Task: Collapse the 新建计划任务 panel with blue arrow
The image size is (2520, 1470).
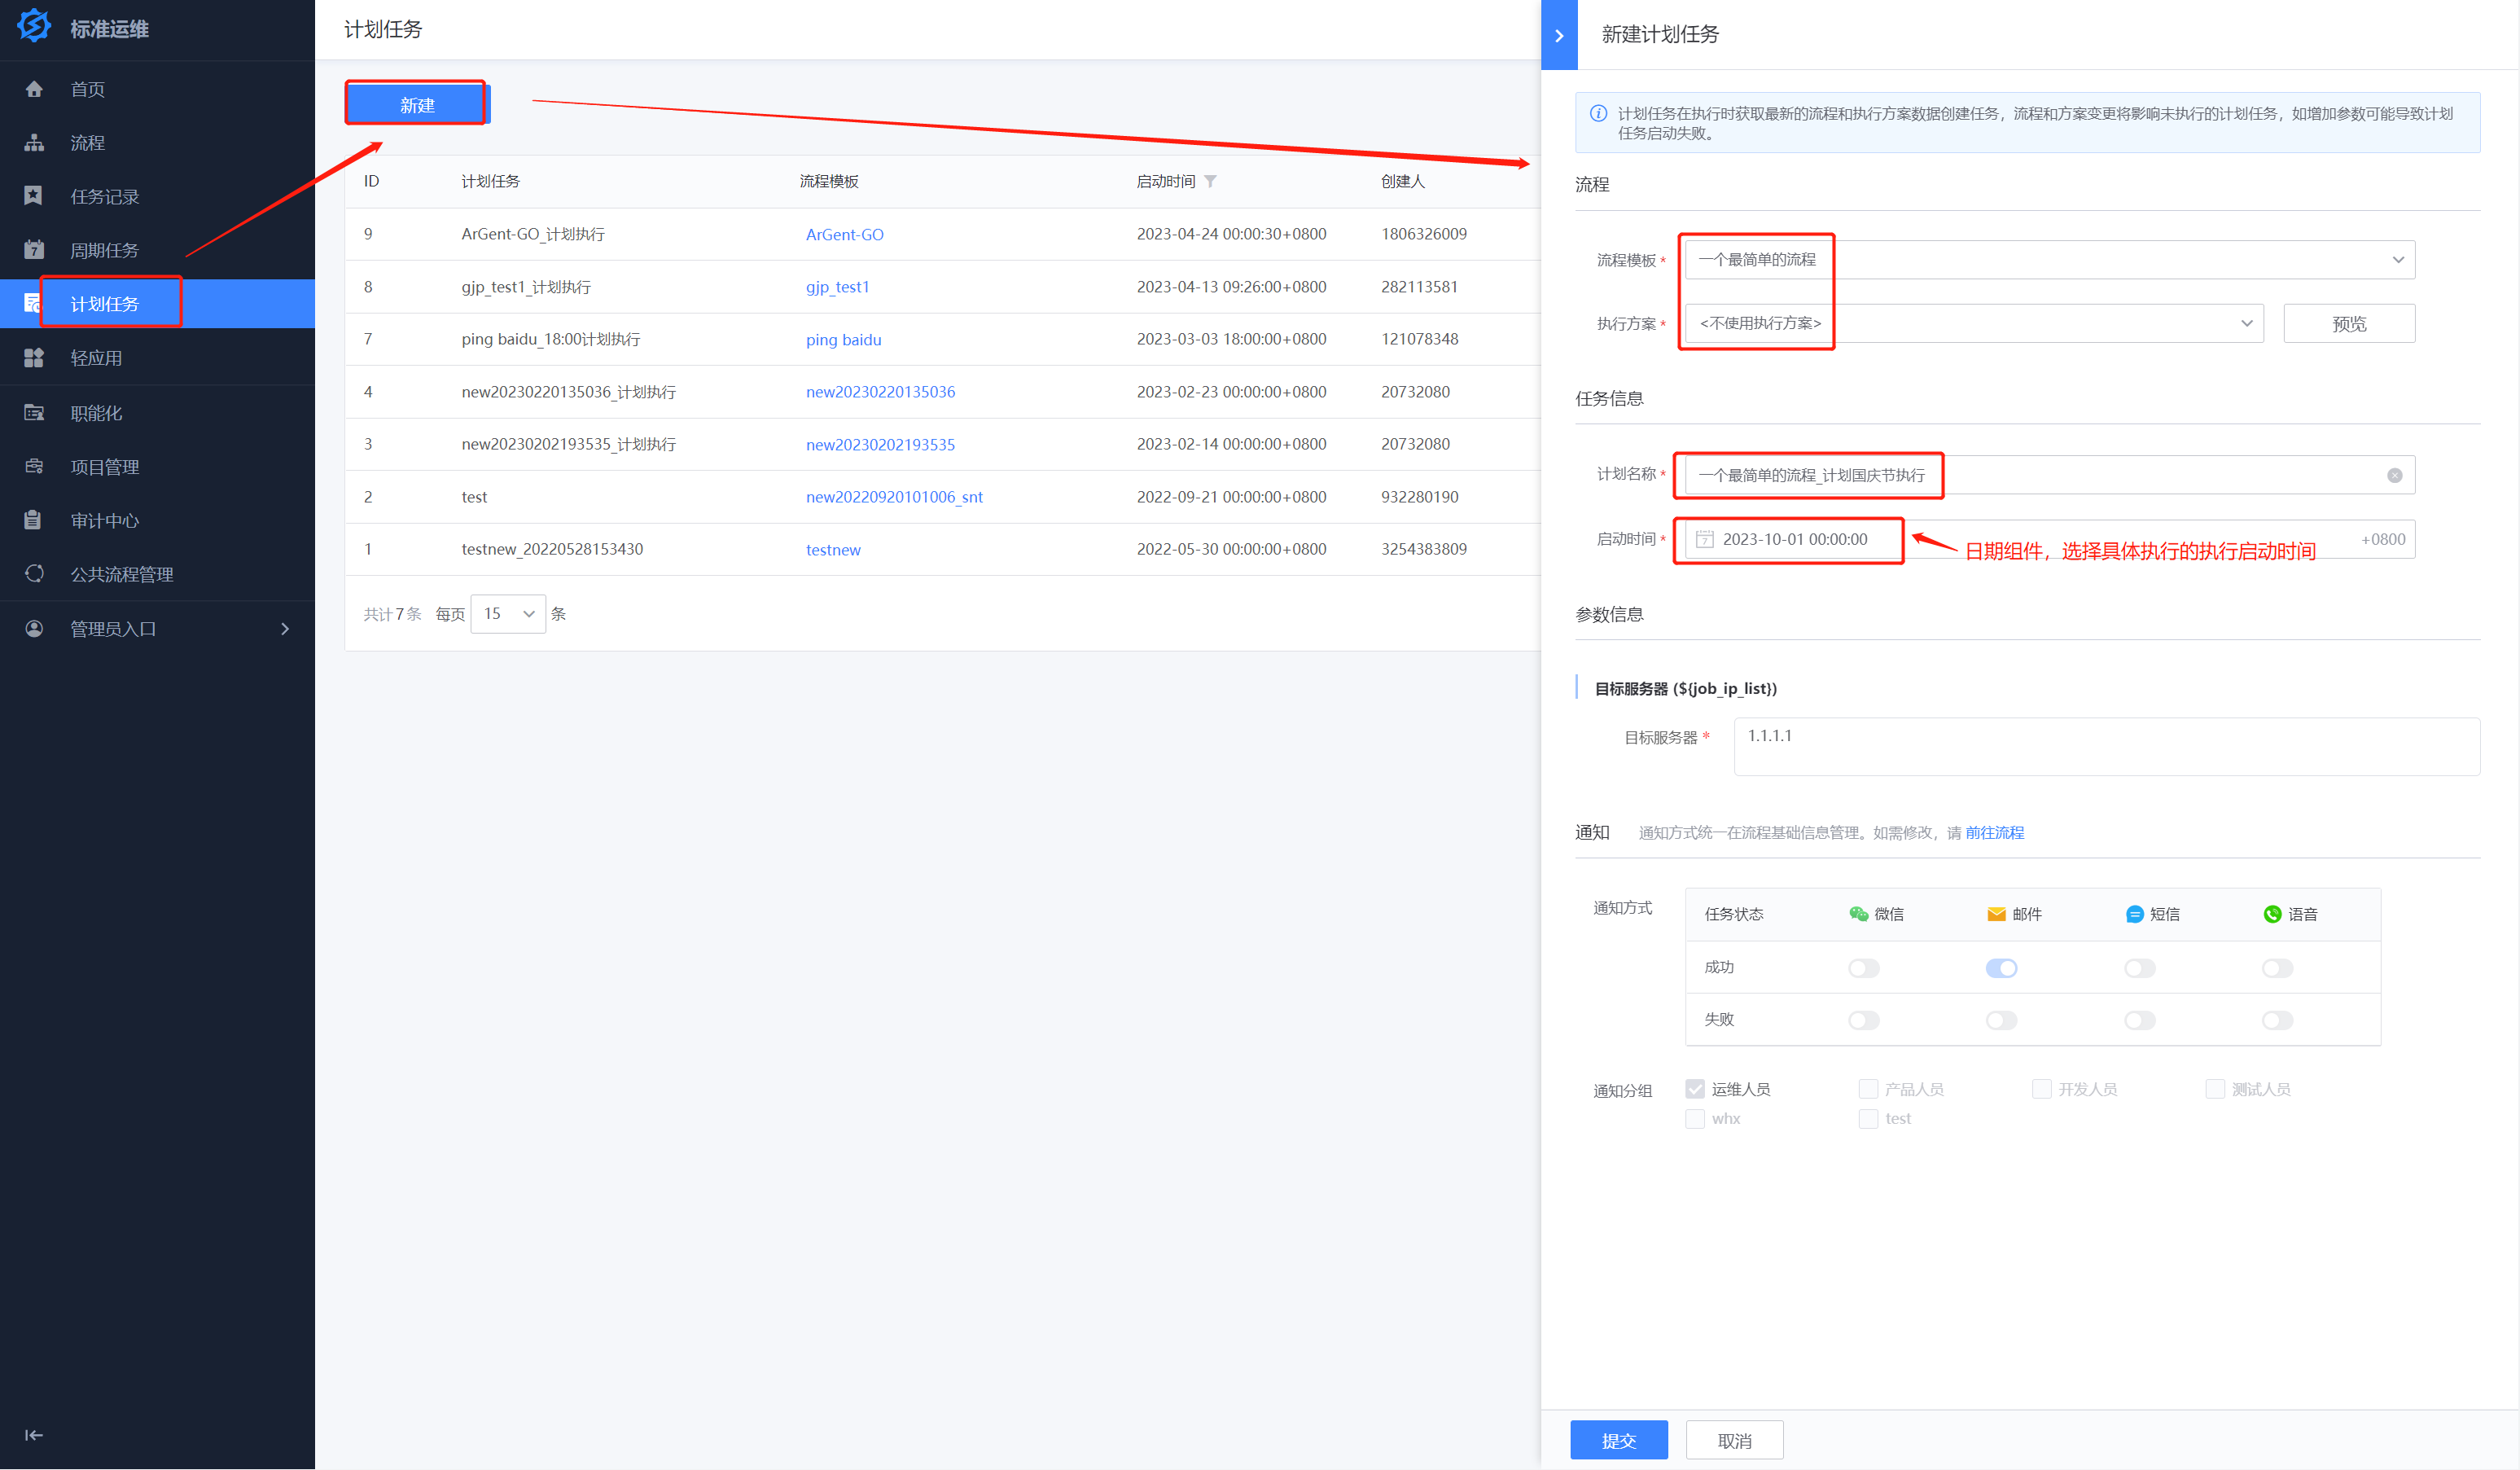Action: tap(1558, 35)
